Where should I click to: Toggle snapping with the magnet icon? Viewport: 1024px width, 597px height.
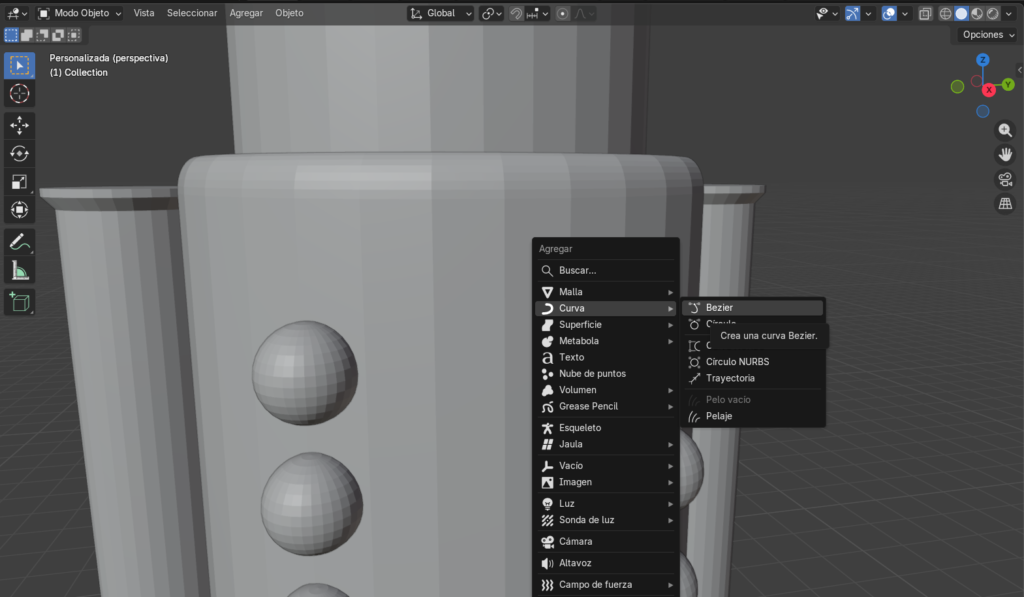(517, 14)
